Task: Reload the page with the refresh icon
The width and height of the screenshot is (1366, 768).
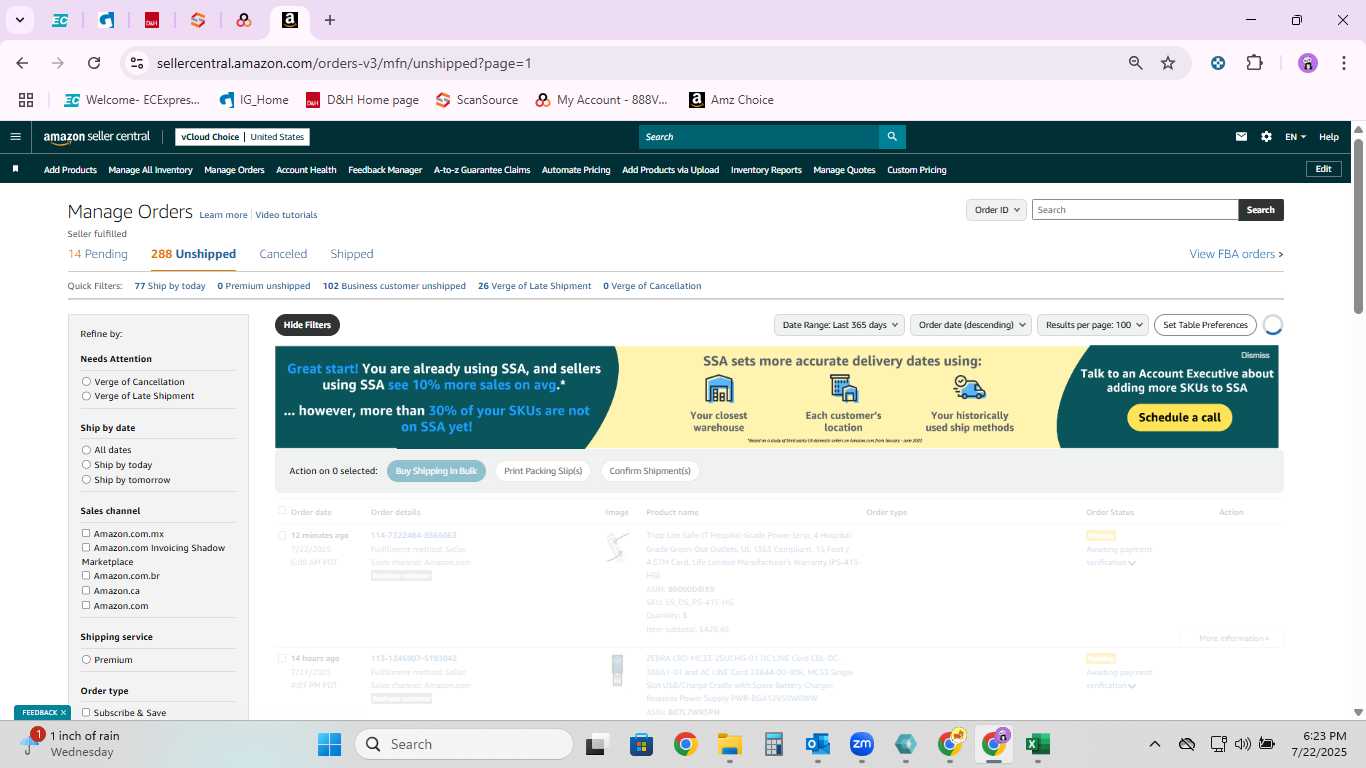Action: click(94, 63)
